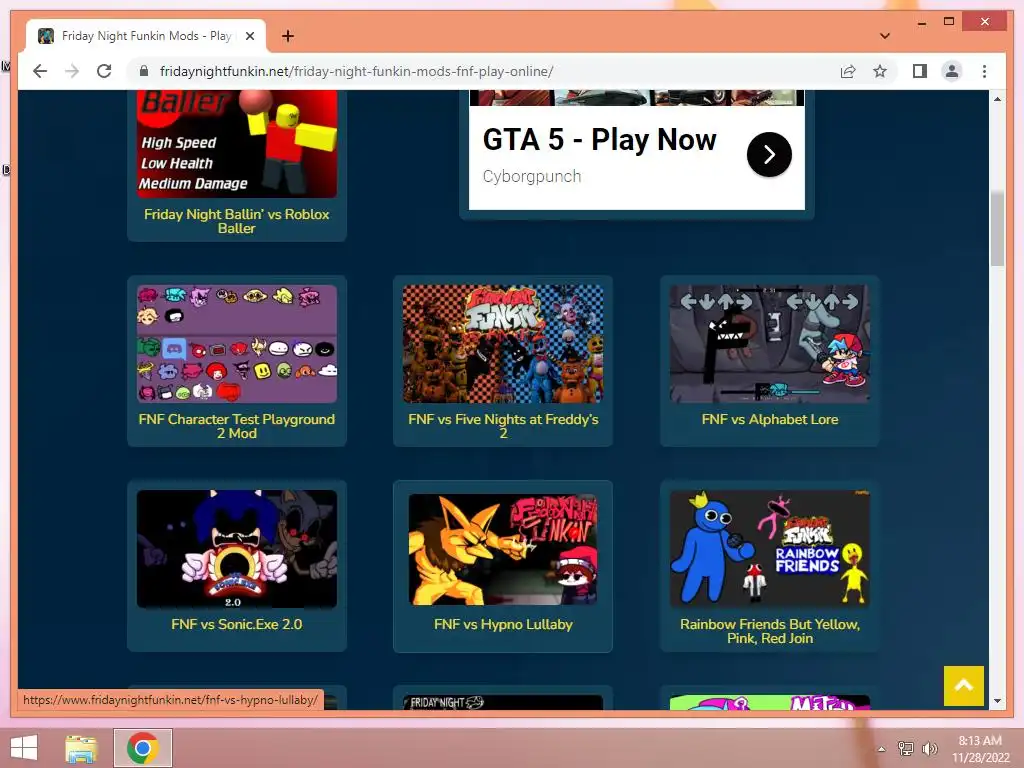Click the browser forward arrow

(x=72, y=71)
